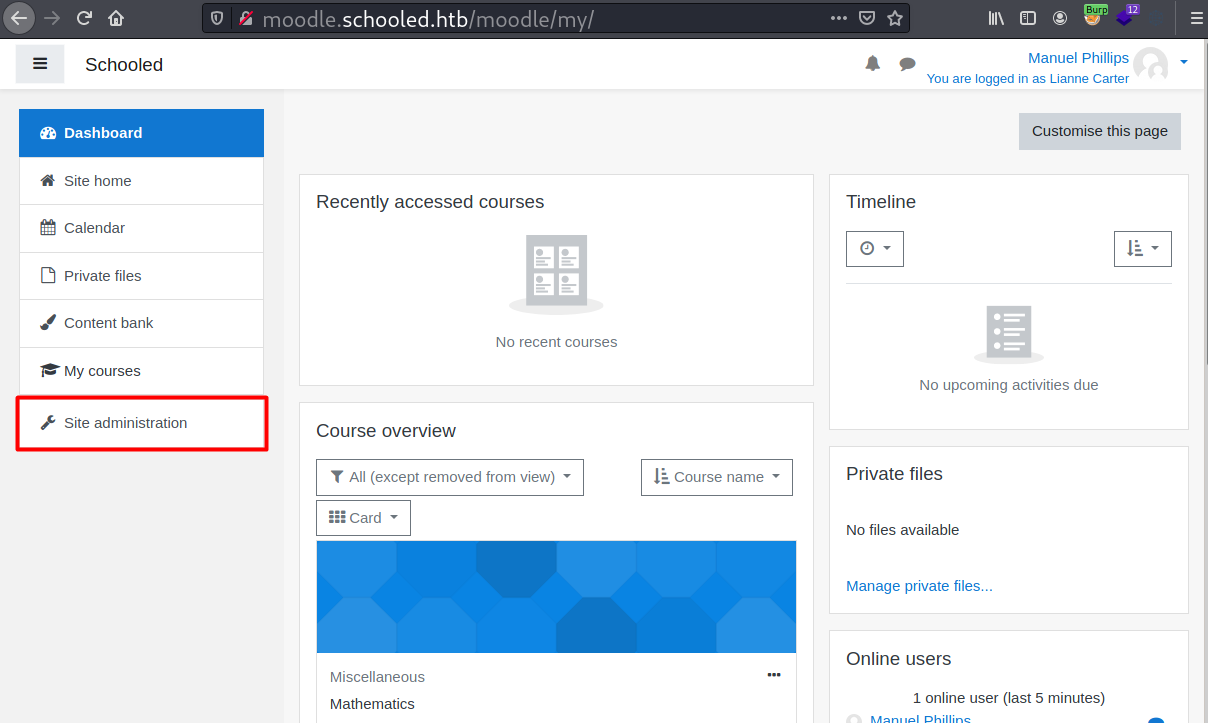Open the three-dot menu on Mathematics card
The image size is (1208, 723).
(x=774, y=675)
